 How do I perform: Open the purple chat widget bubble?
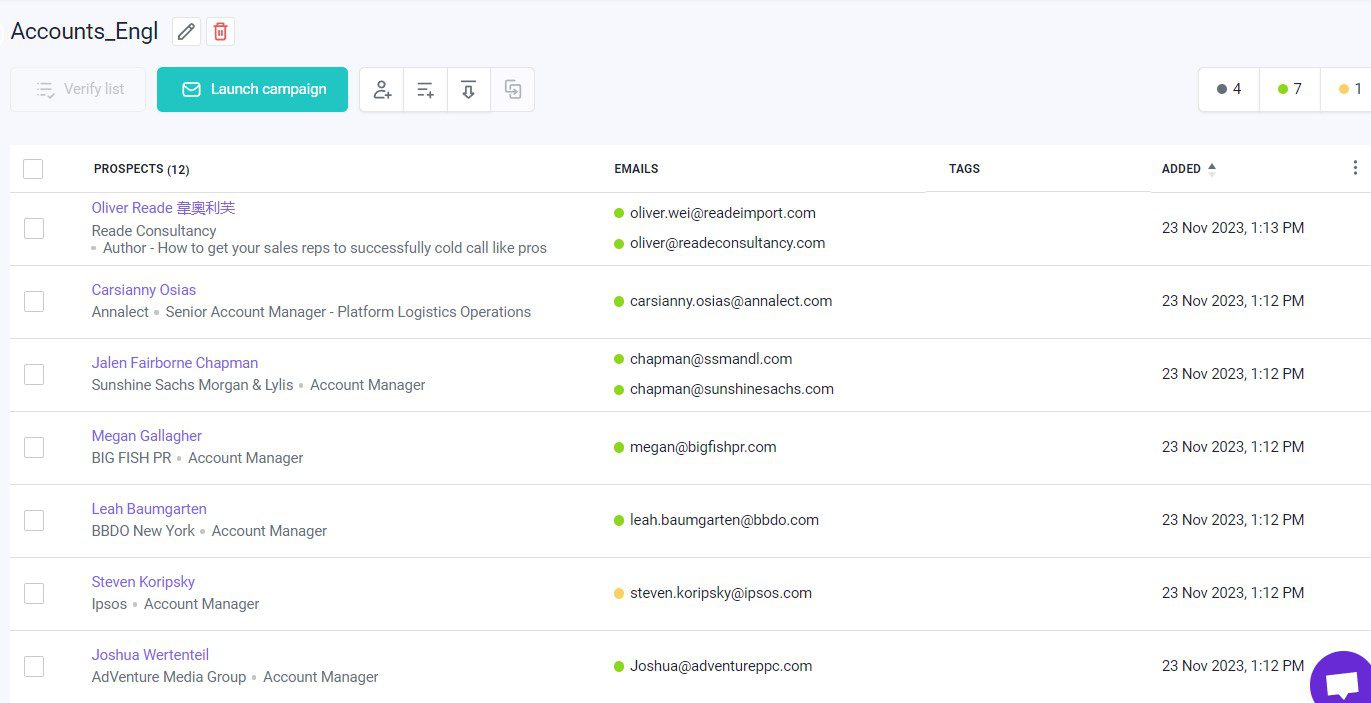pos(1340,682)
